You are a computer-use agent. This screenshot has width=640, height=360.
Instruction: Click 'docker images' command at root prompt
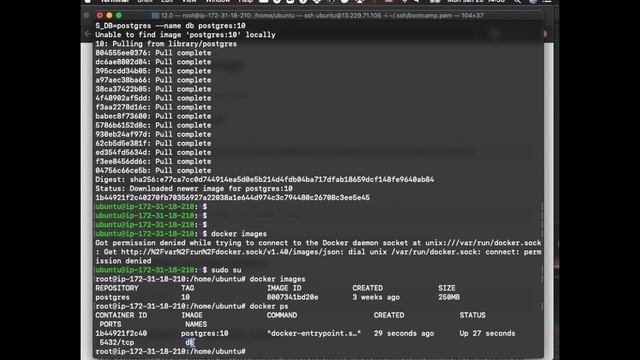(x=278, y=279)
